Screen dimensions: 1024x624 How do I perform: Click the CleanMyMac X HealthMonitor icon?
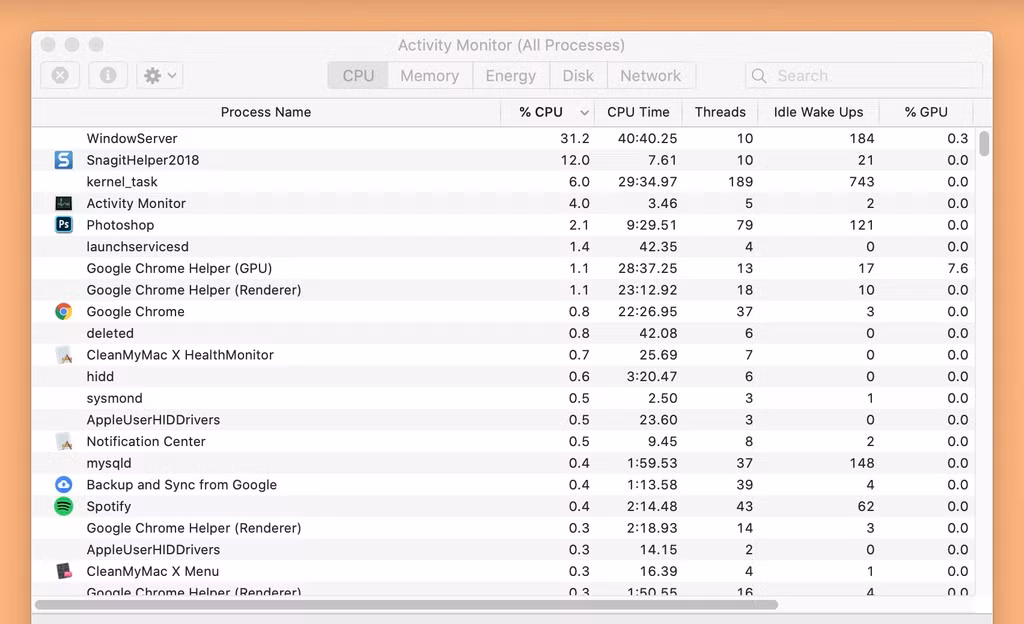(63, 354)
